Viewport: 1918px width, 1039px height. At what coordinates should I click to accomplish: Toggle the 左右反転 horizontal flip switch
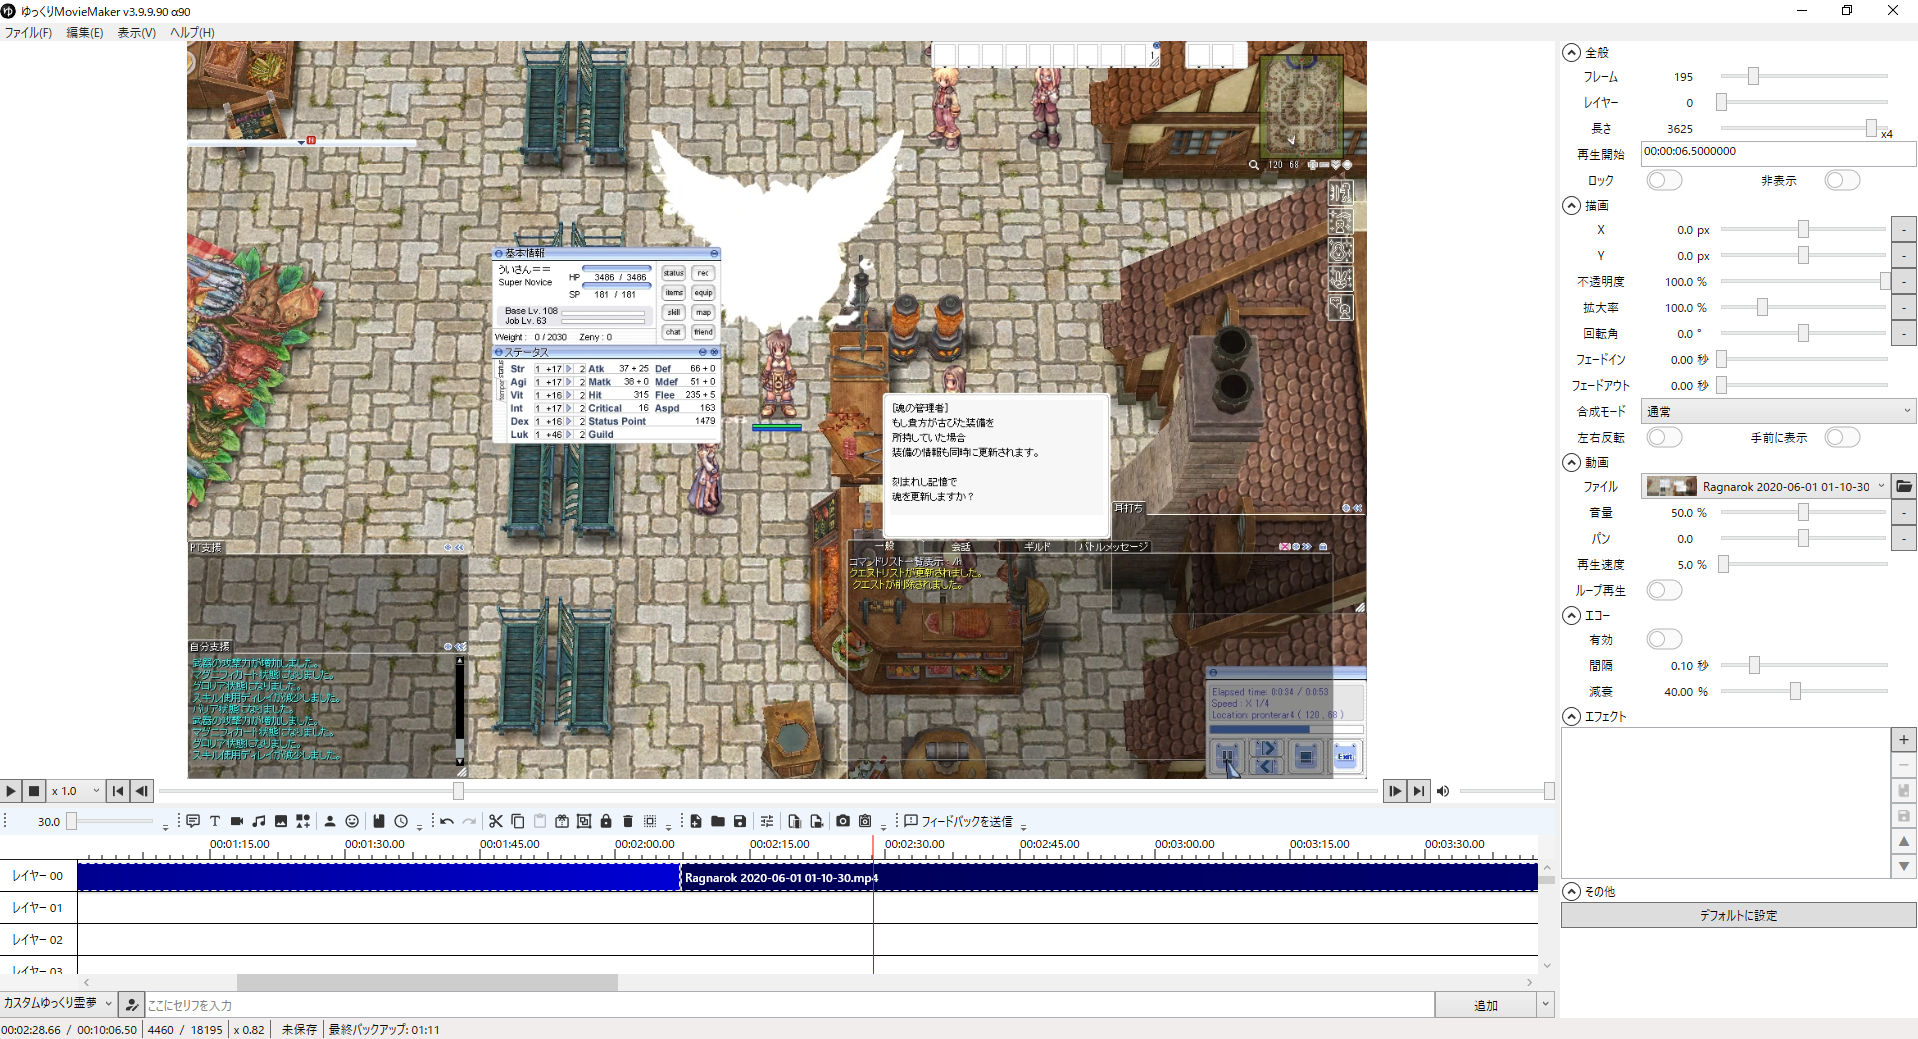pos(1665,437)
